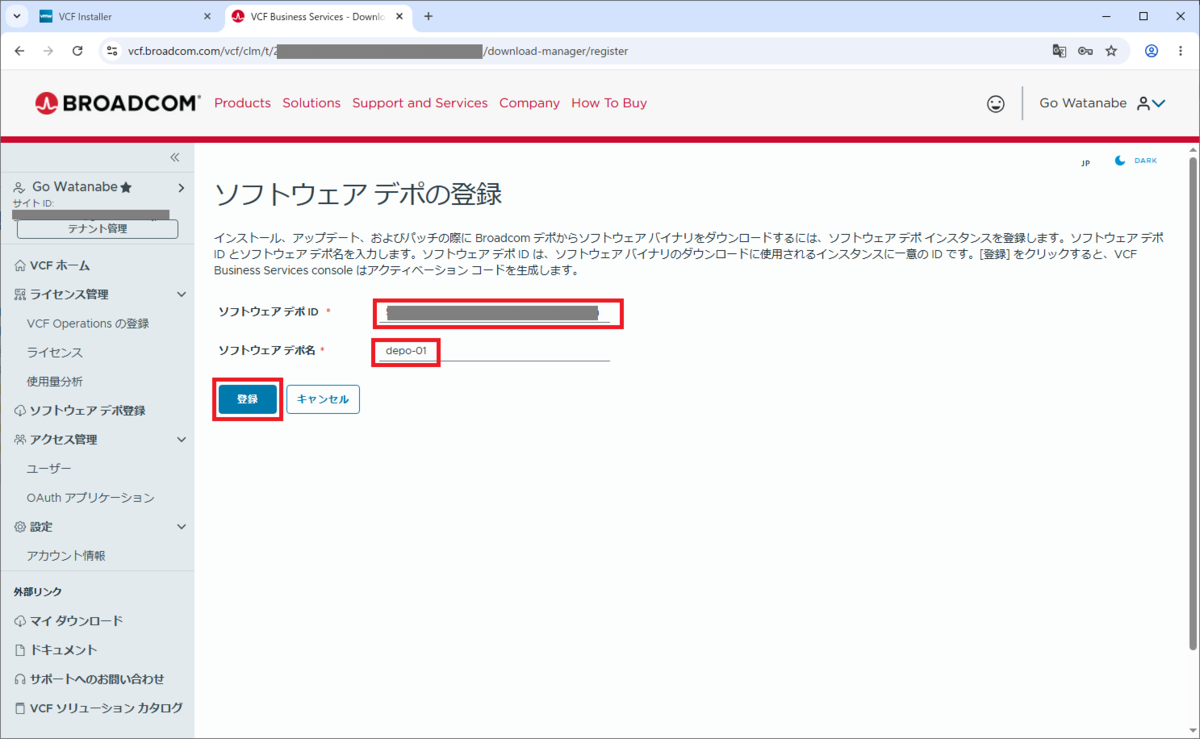This screenshot has width=1200, height=739.
Task: Click the 登録 button
Action: 248,399
